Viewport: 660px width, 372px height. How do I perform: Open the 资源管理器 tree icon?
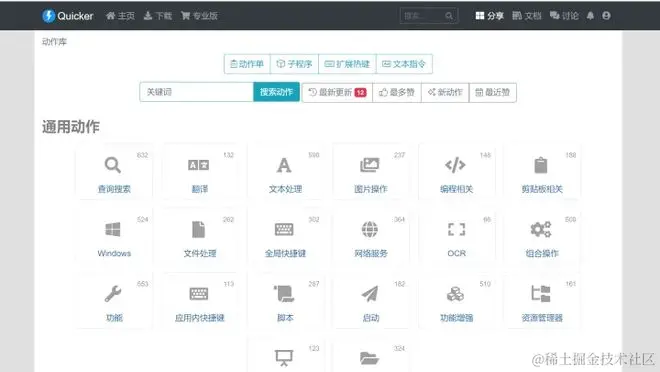(x=541, y=294)
